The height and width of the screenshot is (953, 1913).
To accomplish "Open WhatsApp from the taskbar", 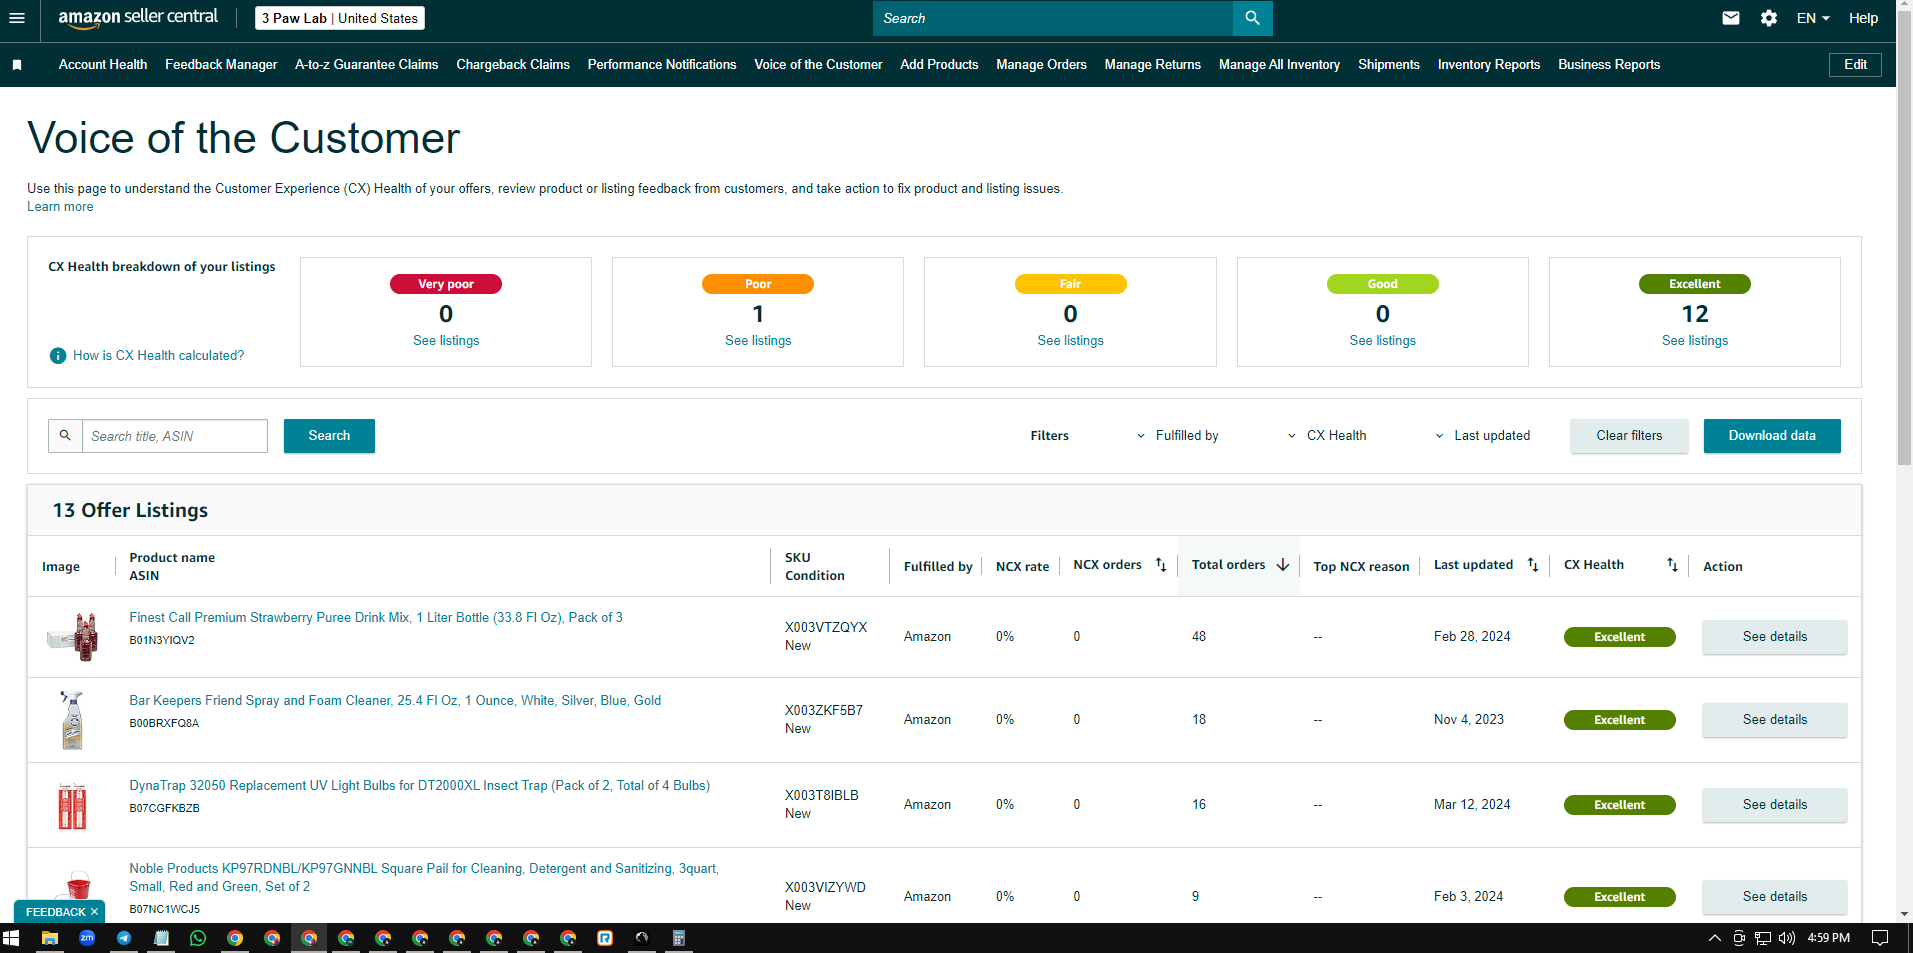I will tap(198, 938).
